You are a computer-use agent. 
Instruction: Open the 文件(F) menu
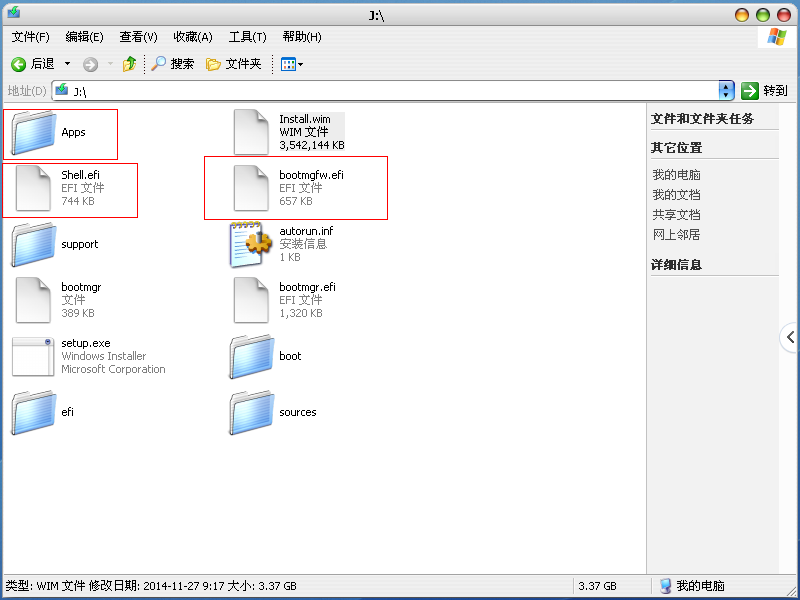click(x=30, y=37)
